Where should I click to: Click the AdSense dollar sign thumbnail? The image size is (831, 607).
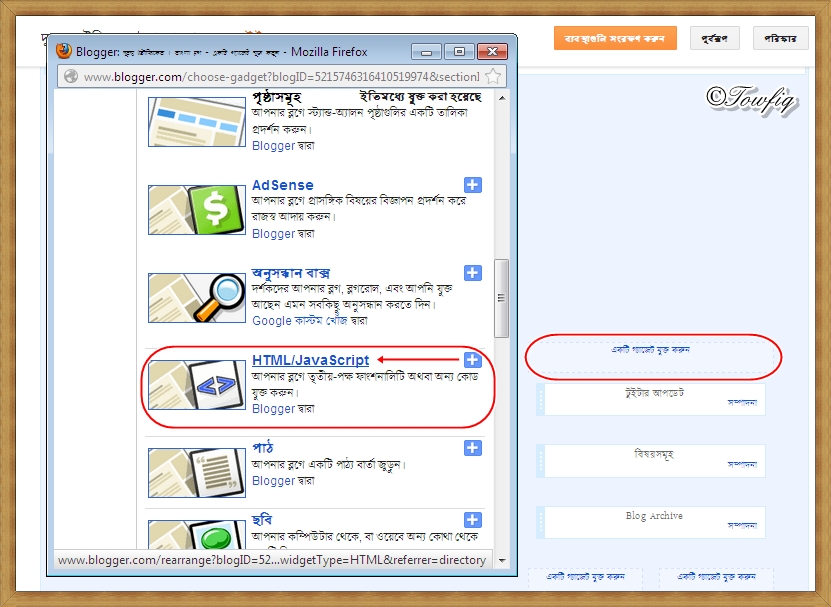197,209
